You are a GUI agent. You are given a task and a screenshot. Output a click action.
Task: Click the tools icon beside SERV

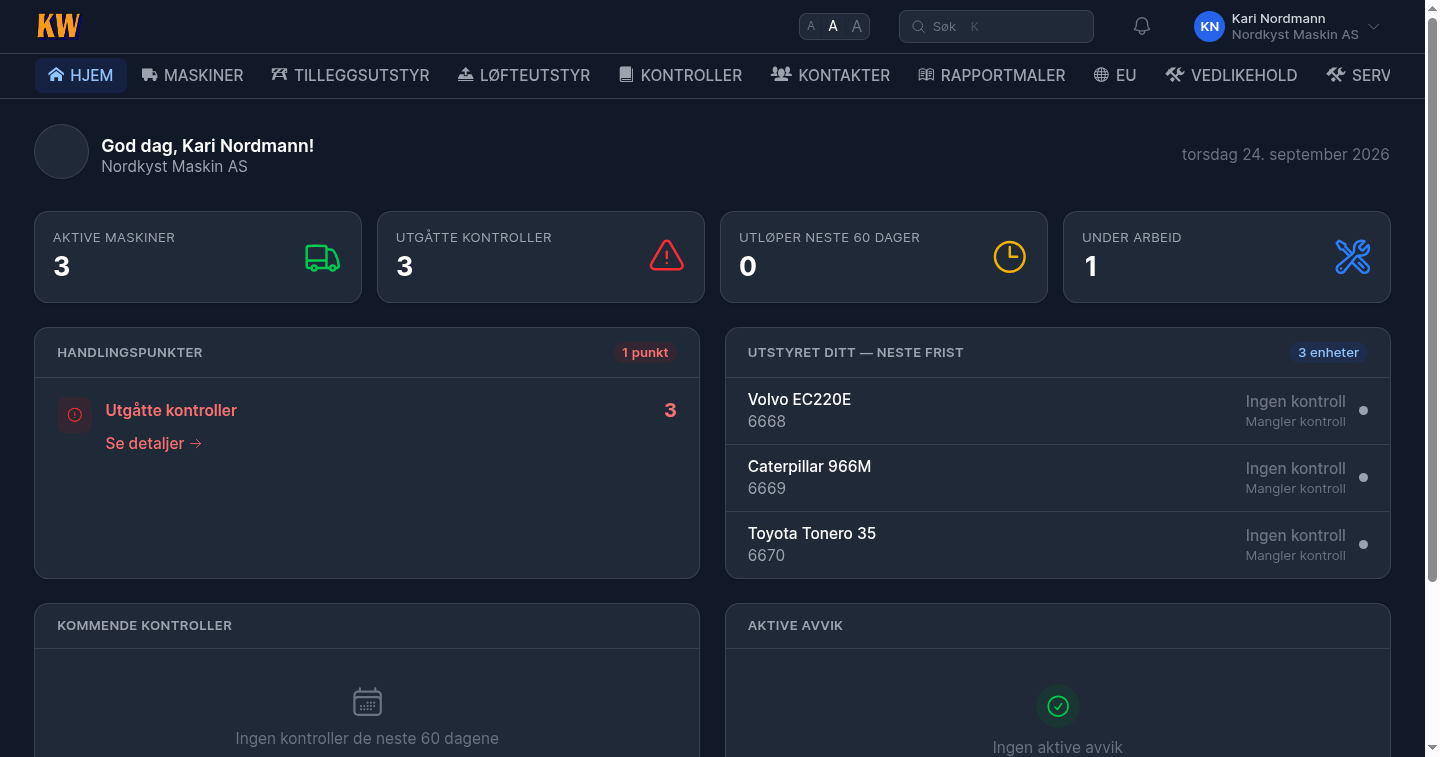(x=1335, y=74)
